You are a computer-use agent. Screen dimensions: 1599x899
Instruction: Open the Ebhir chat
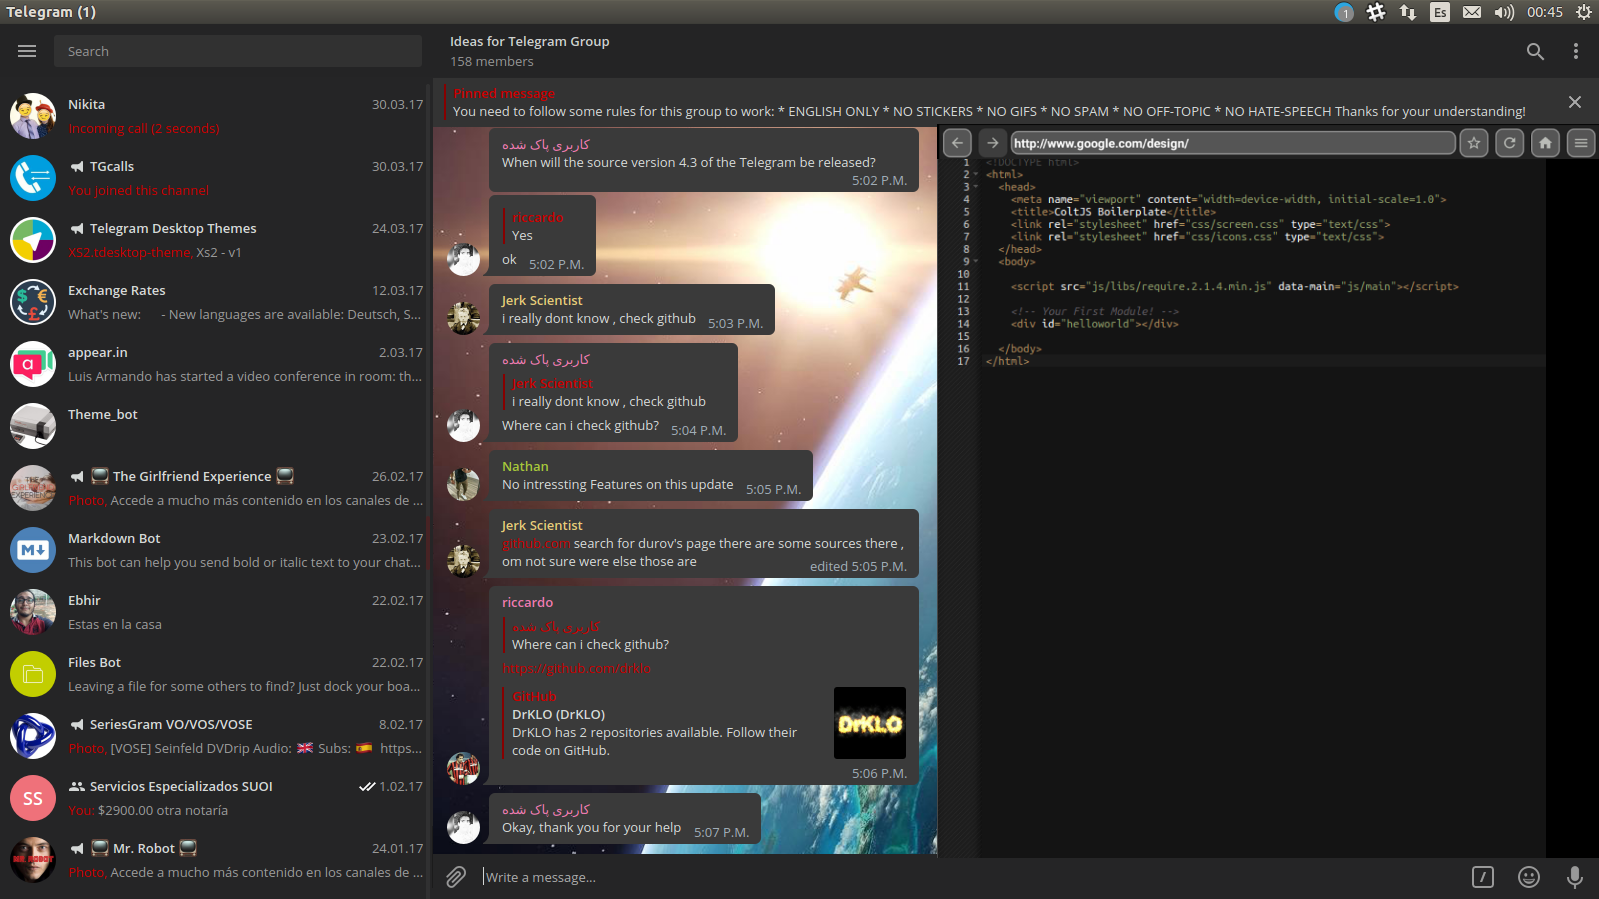tap(214, 612)
